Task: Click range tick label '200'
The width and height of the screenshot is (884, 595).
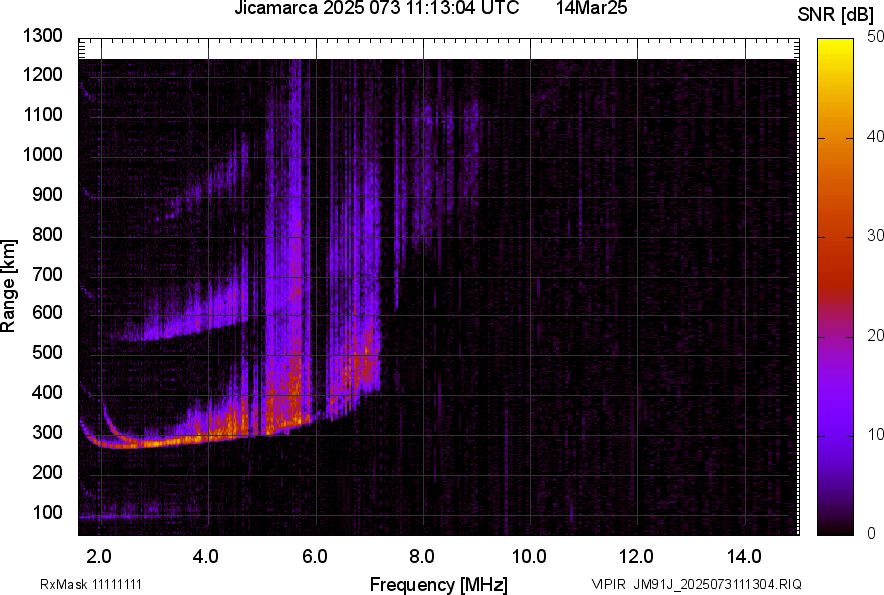Action: [x=47, y=472]
